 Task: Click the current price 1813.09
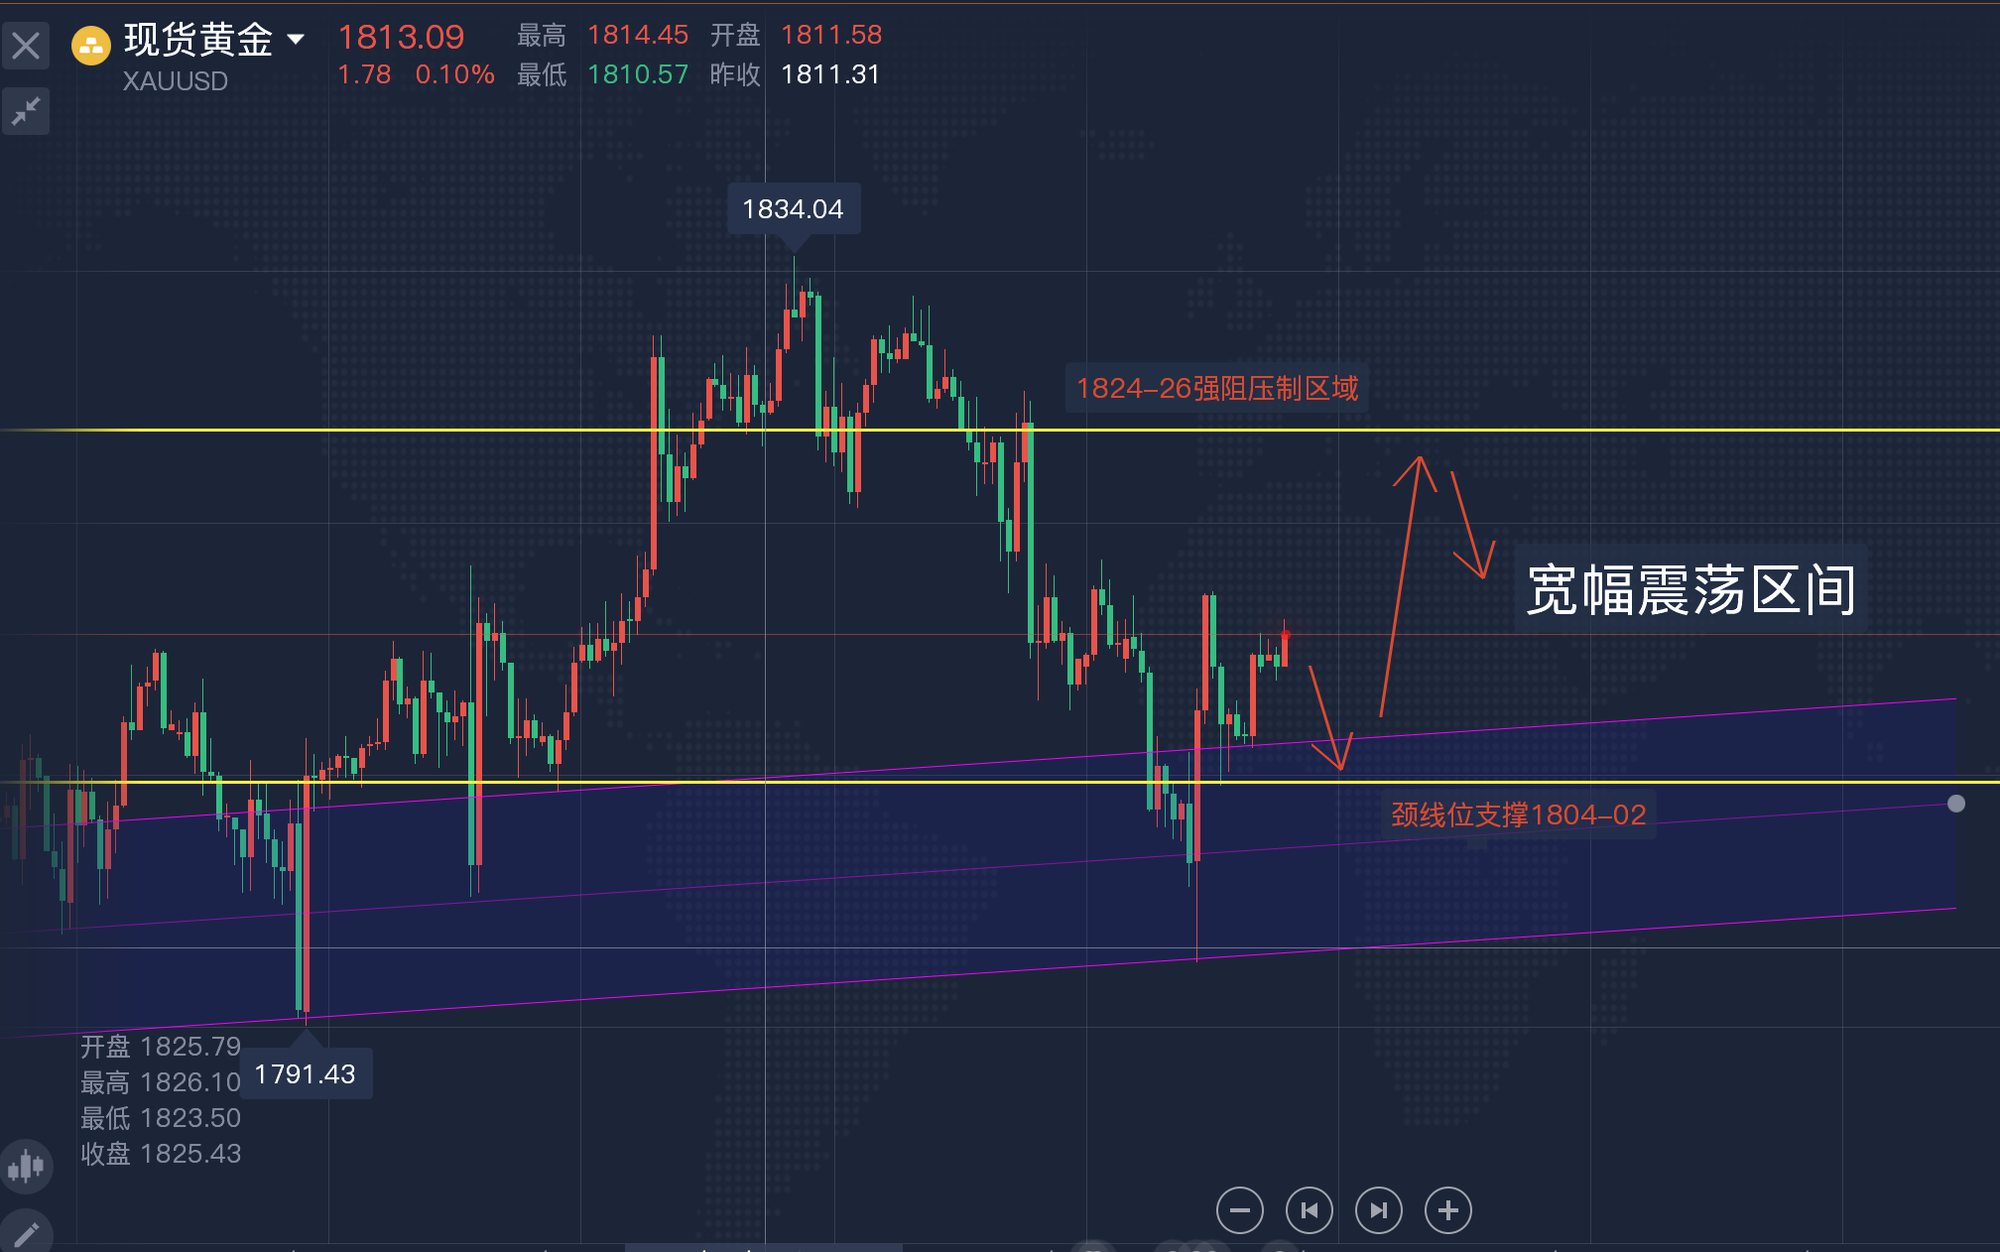(401, 37)
